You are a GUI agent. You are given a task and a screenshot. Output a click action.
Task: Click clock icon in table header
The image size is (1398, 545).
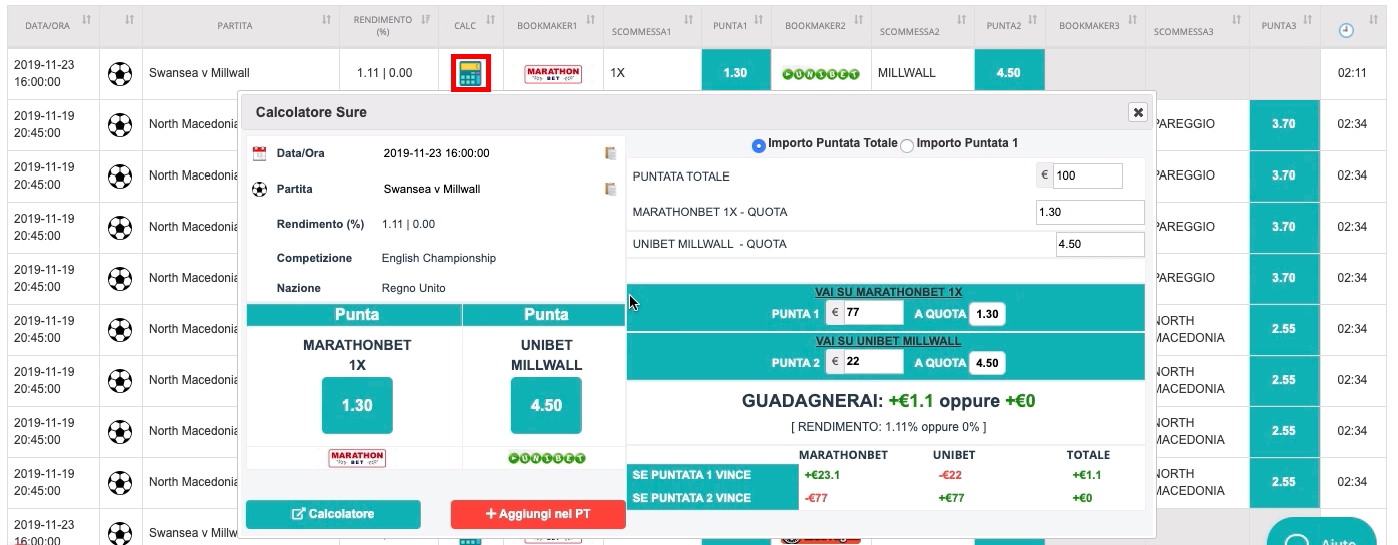(x=1346, y=30)
